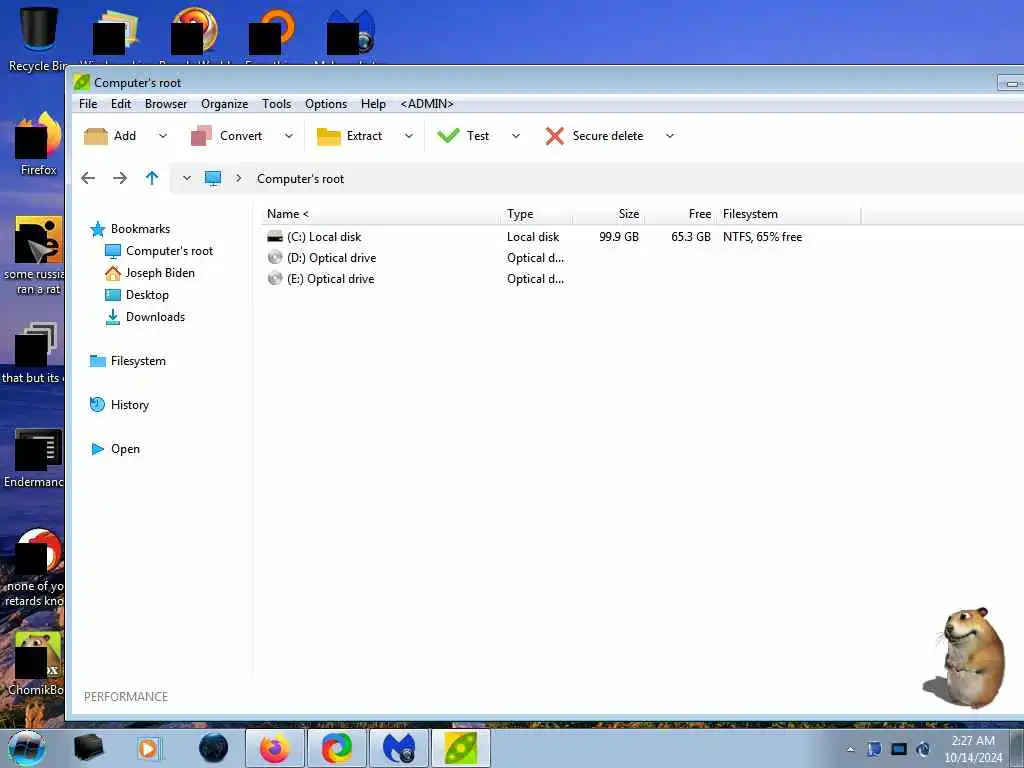Click the red Secure delete X icon
Viewport: 1024px width, 768px height.
point(554,136)
